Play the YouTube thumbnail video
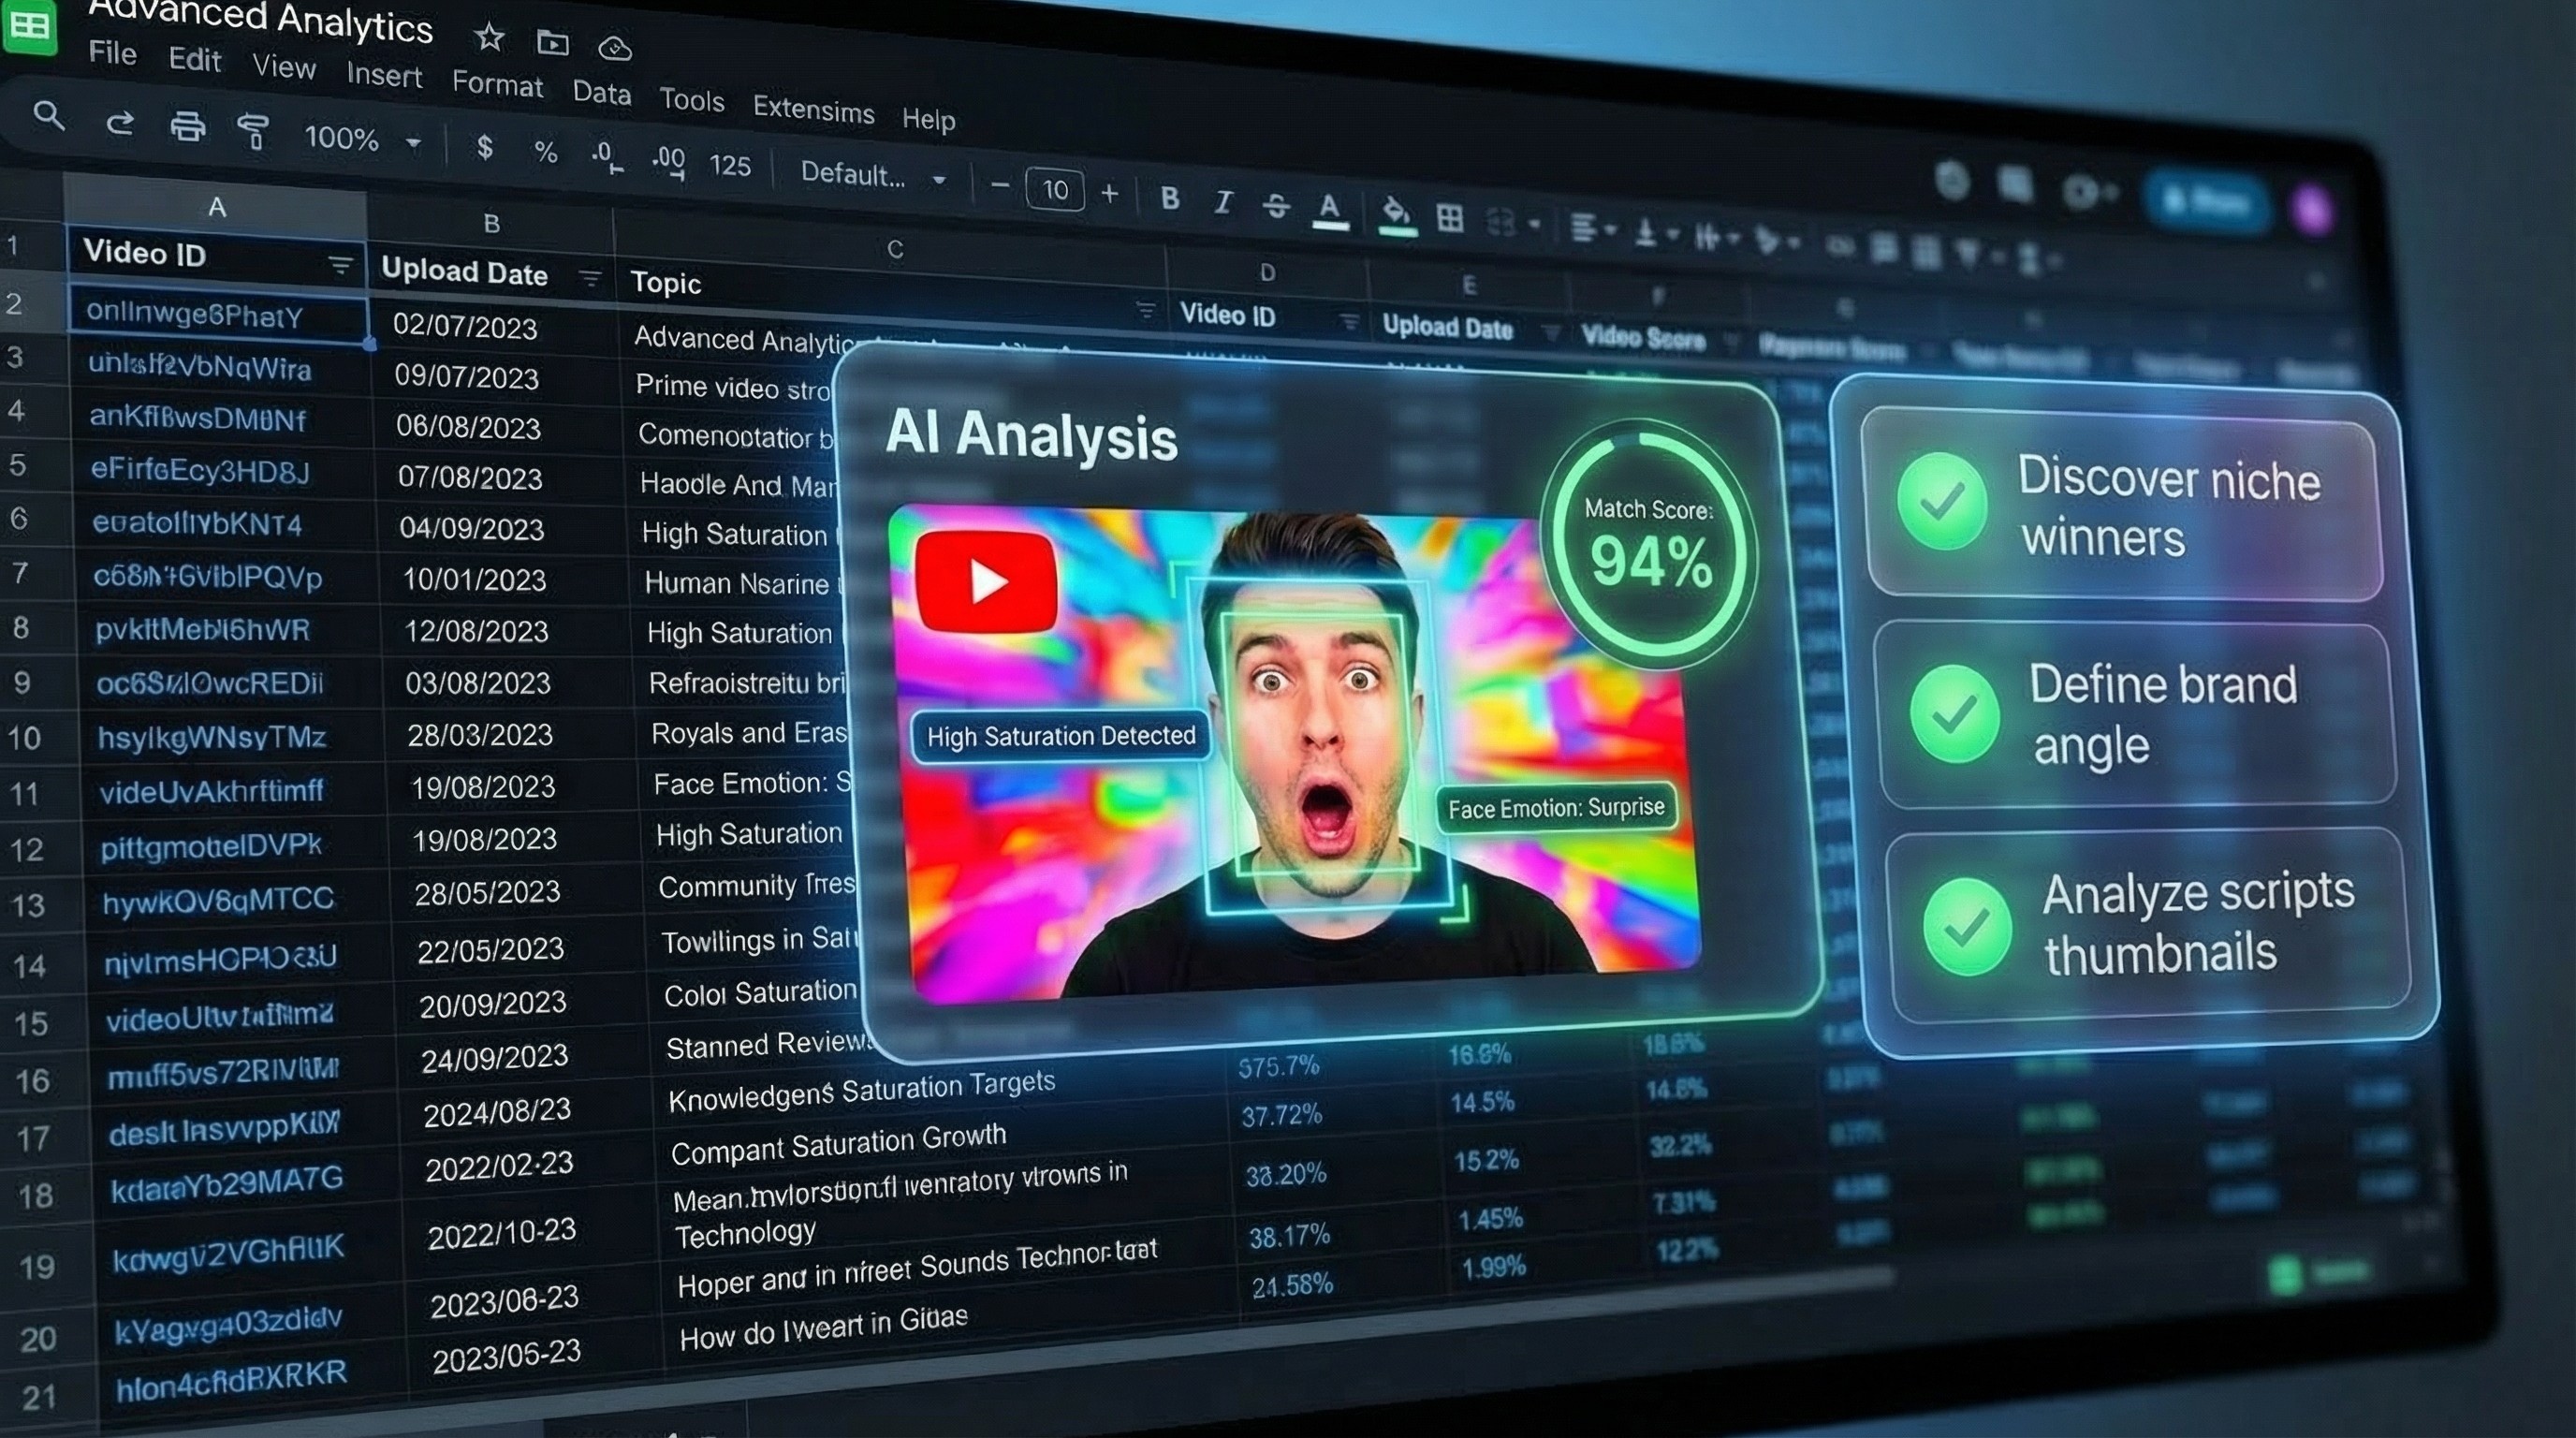This screenshot has height=1438, width=2576. [986, 582]
